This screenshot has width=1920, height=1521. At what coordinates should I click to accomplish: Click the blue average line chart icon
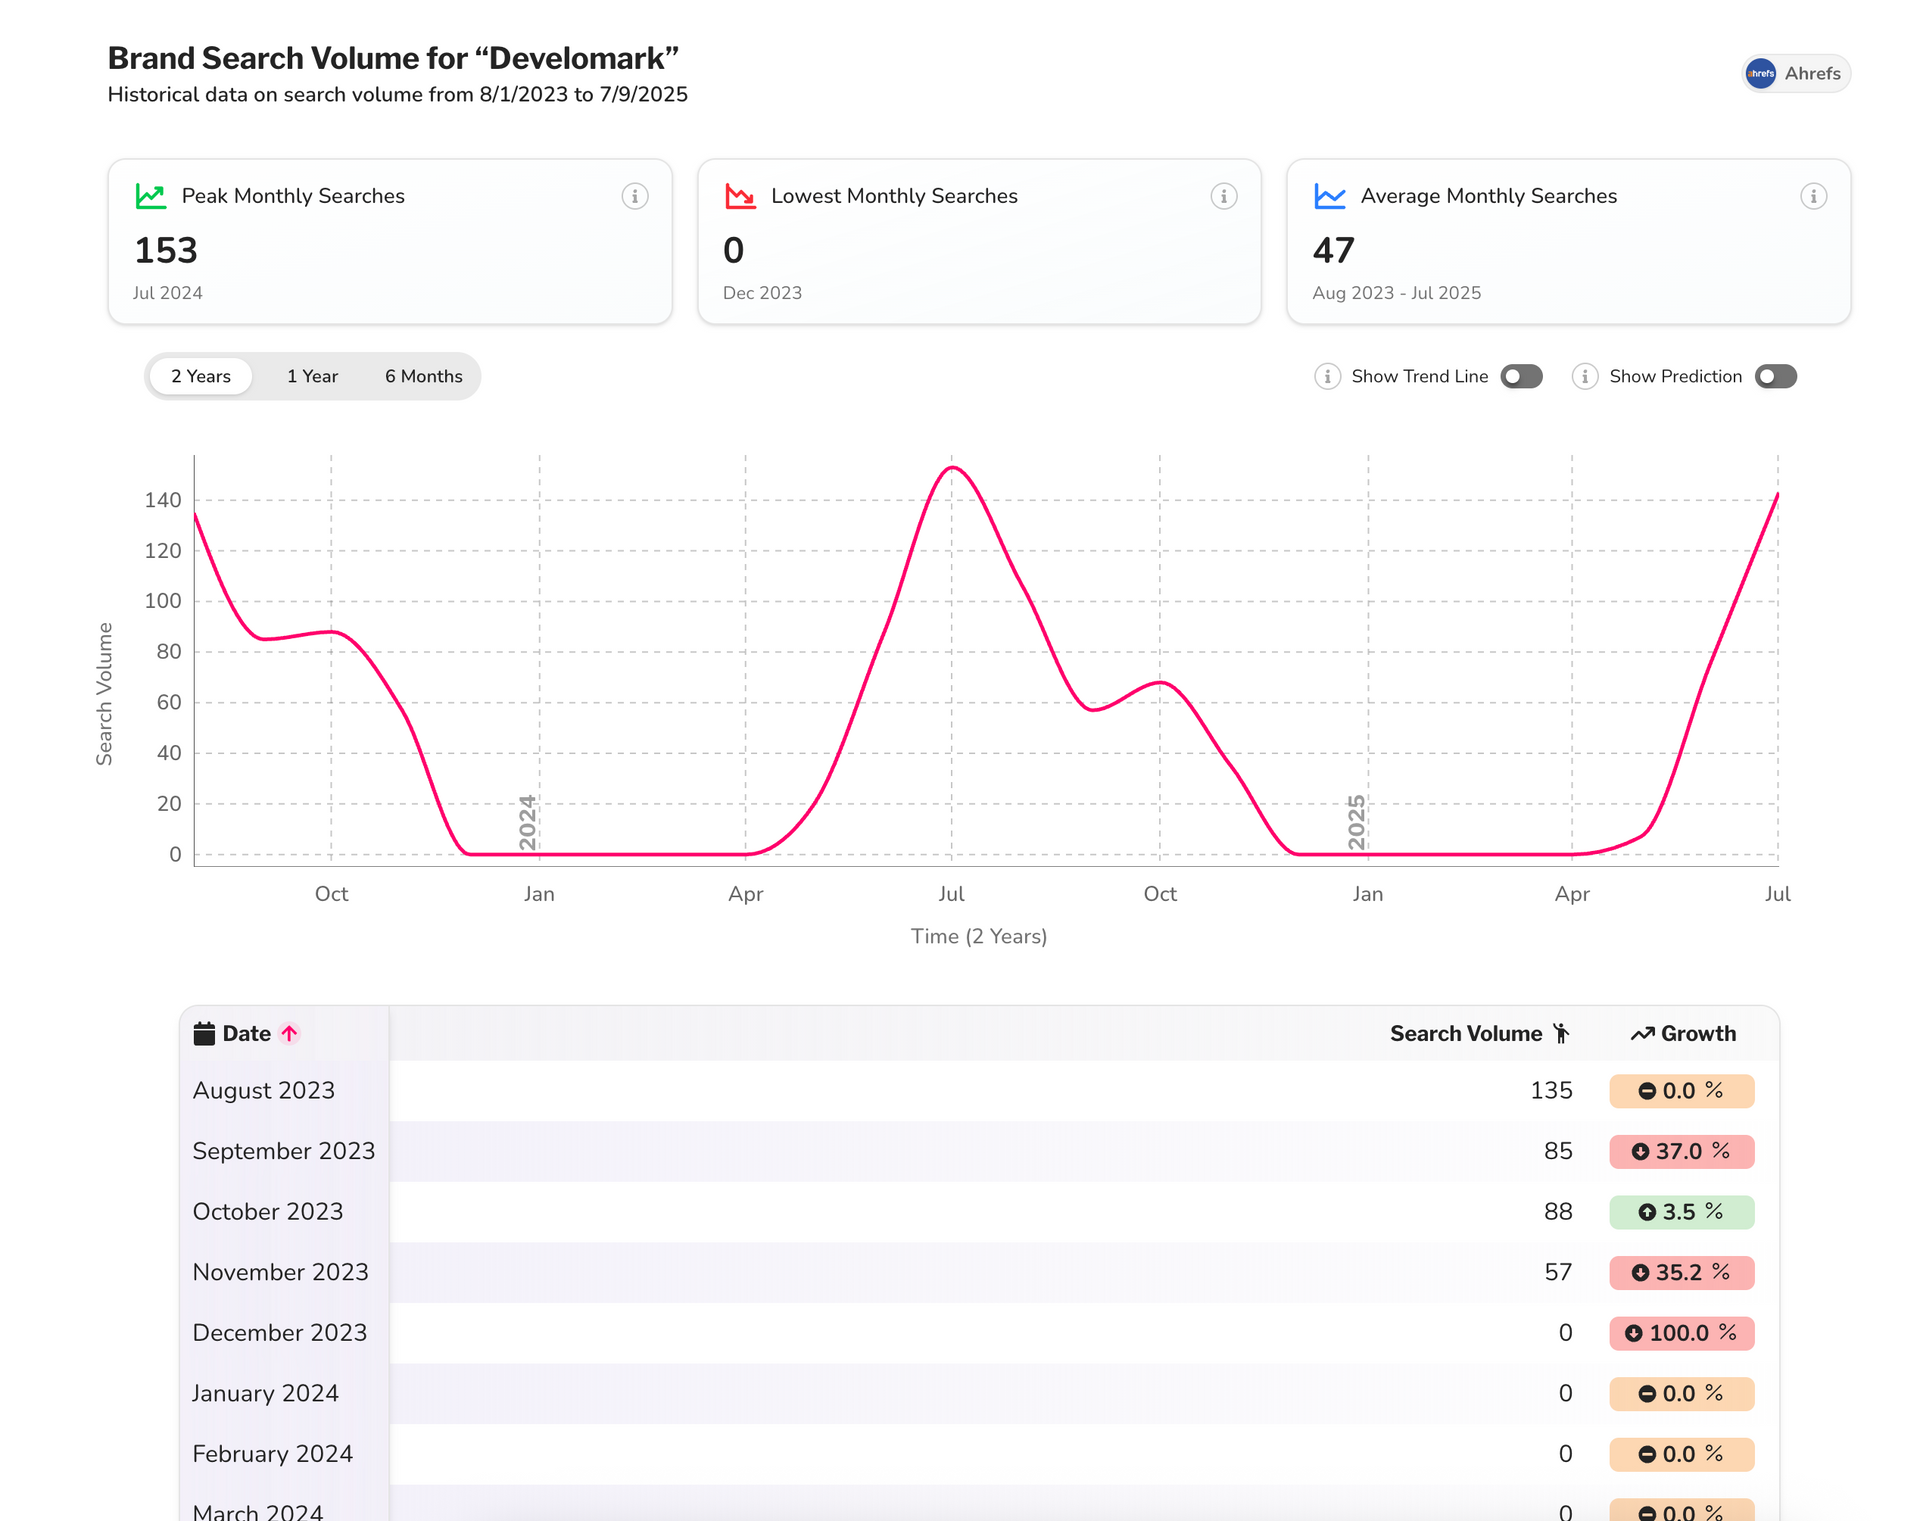[x=1330, y=196]
